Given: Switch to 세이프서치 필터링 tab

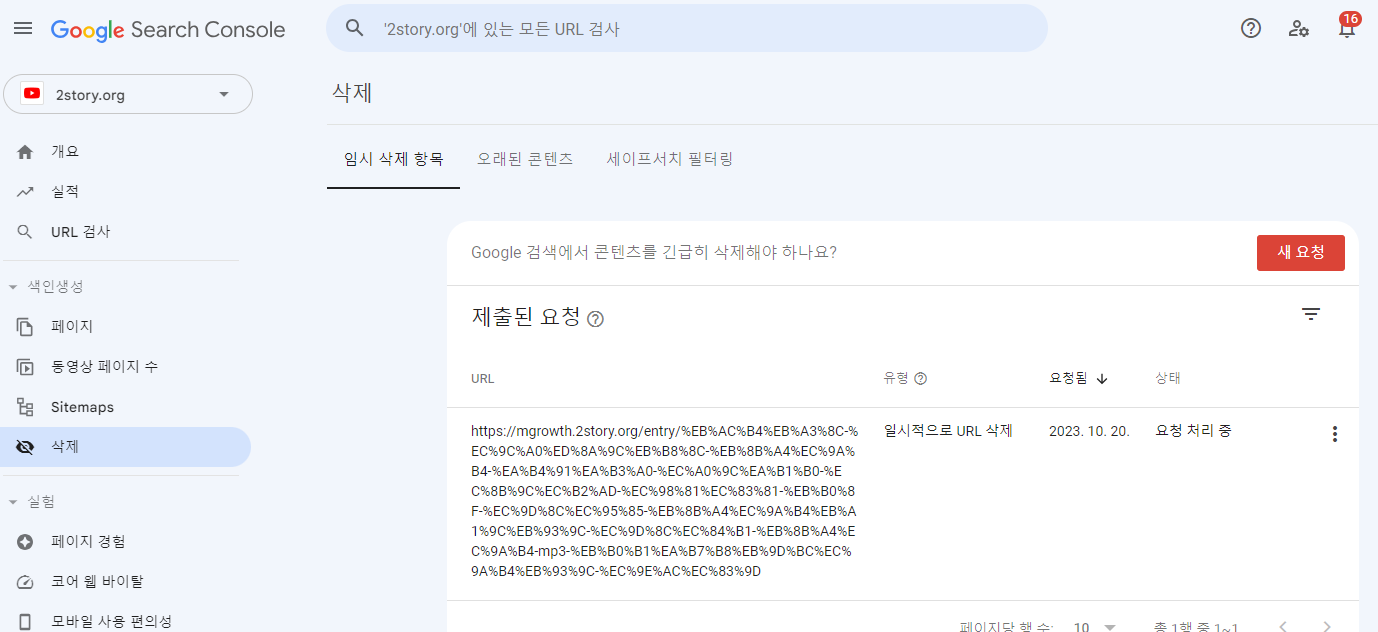Looking at the screenshot, I should coord(670,159).
